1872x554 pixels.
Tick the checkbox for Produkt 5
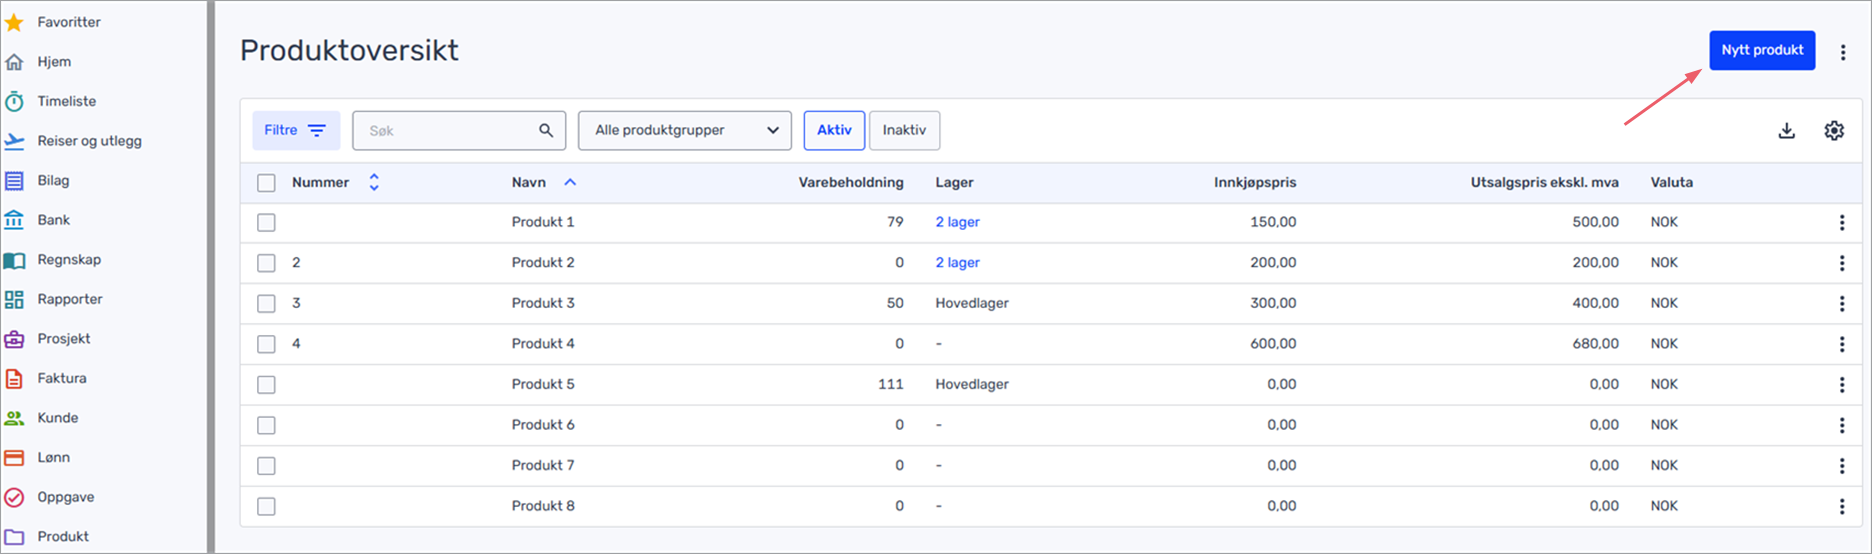click(x=266, y=384)
